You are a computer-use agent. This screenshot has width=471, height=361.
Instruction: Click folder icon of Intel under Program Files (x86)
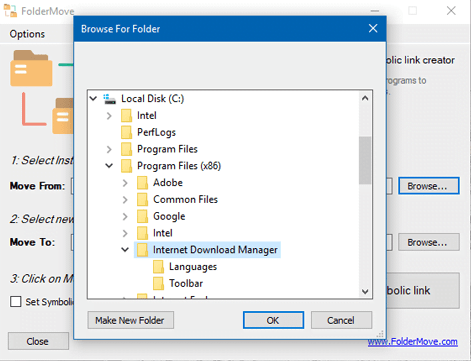142,233
